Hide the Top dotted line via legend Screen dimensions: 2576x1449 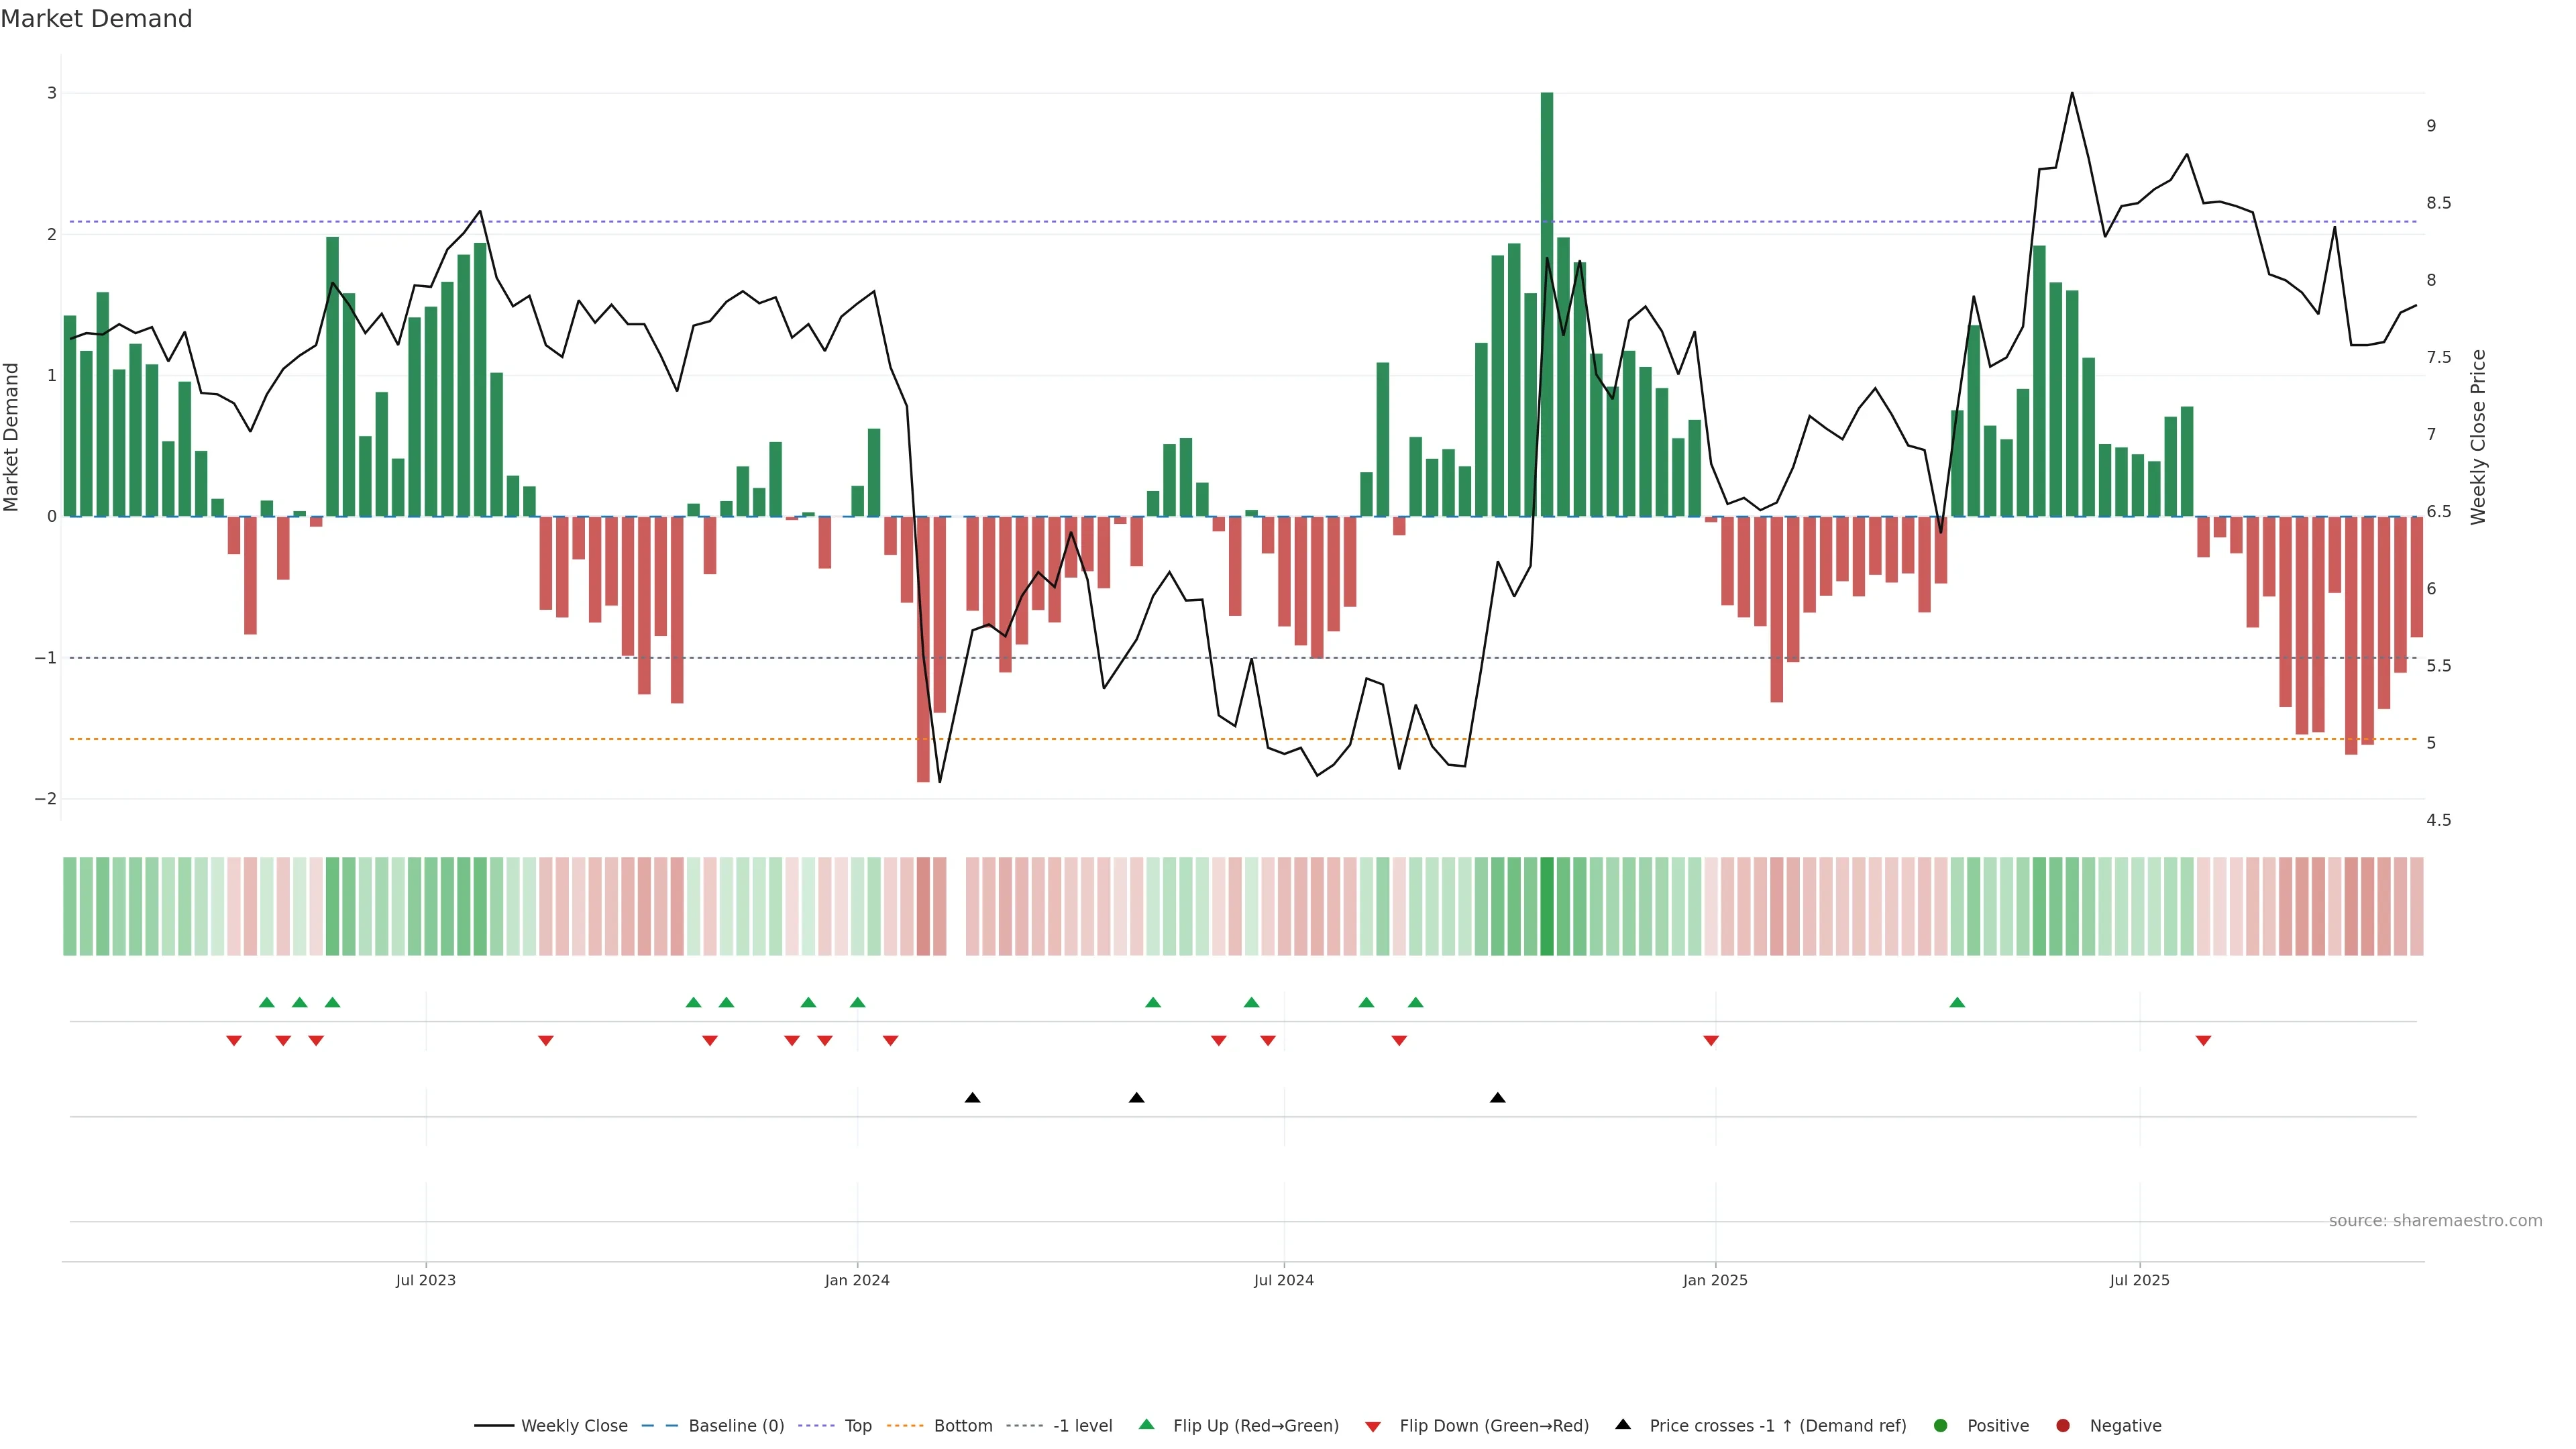(x=857, y=1426)
